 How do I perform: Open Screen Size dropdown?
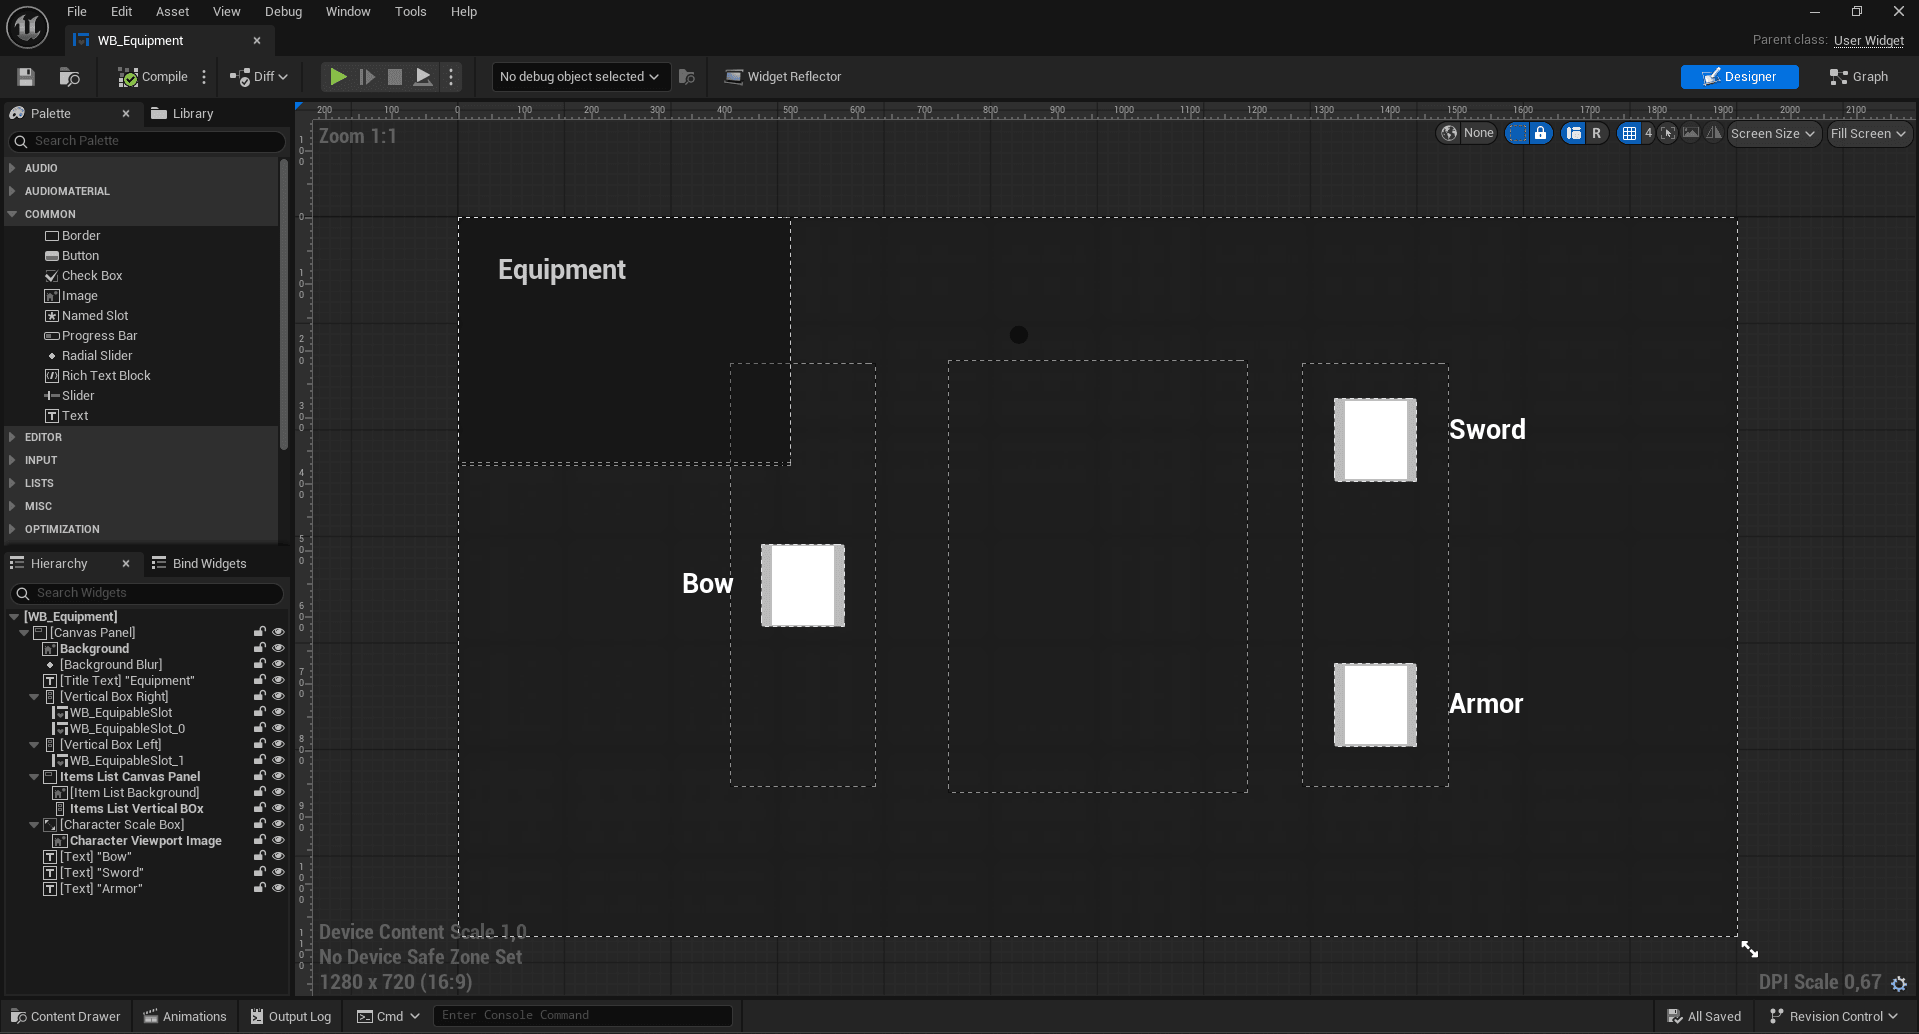(x=1773, y=133)
